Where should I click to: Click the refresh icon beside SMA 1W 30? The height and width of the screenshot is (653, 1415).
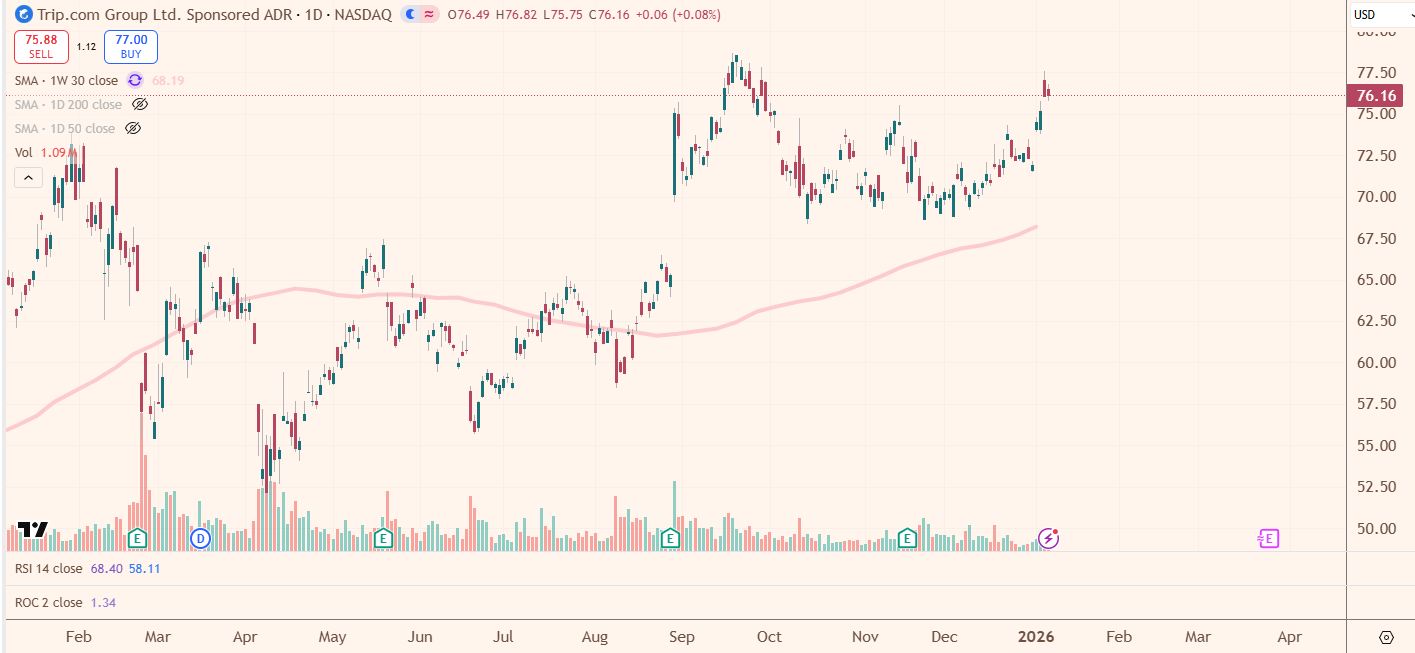(135, 80)
